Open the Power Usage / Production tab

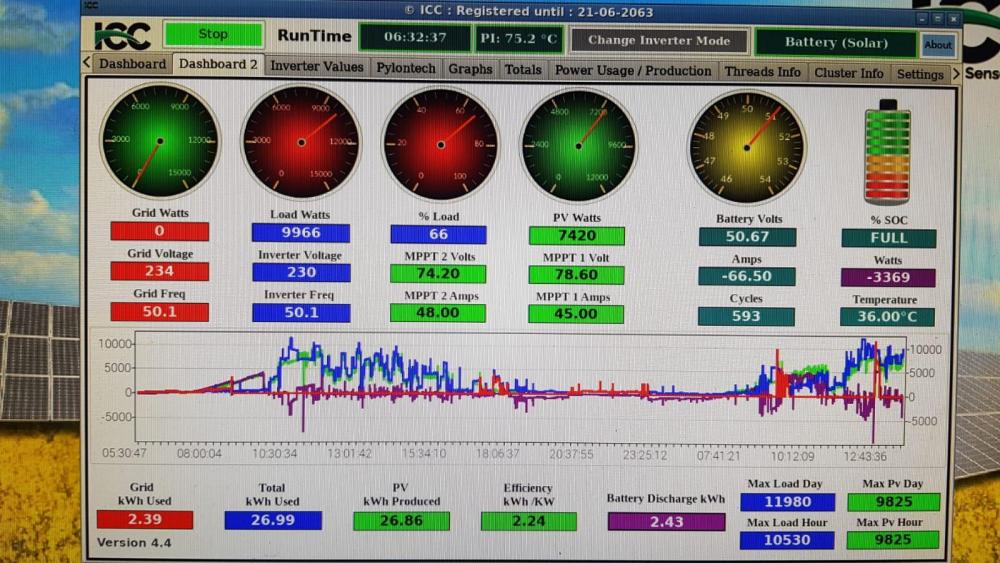pyautogui.click(x=633, y=71)
